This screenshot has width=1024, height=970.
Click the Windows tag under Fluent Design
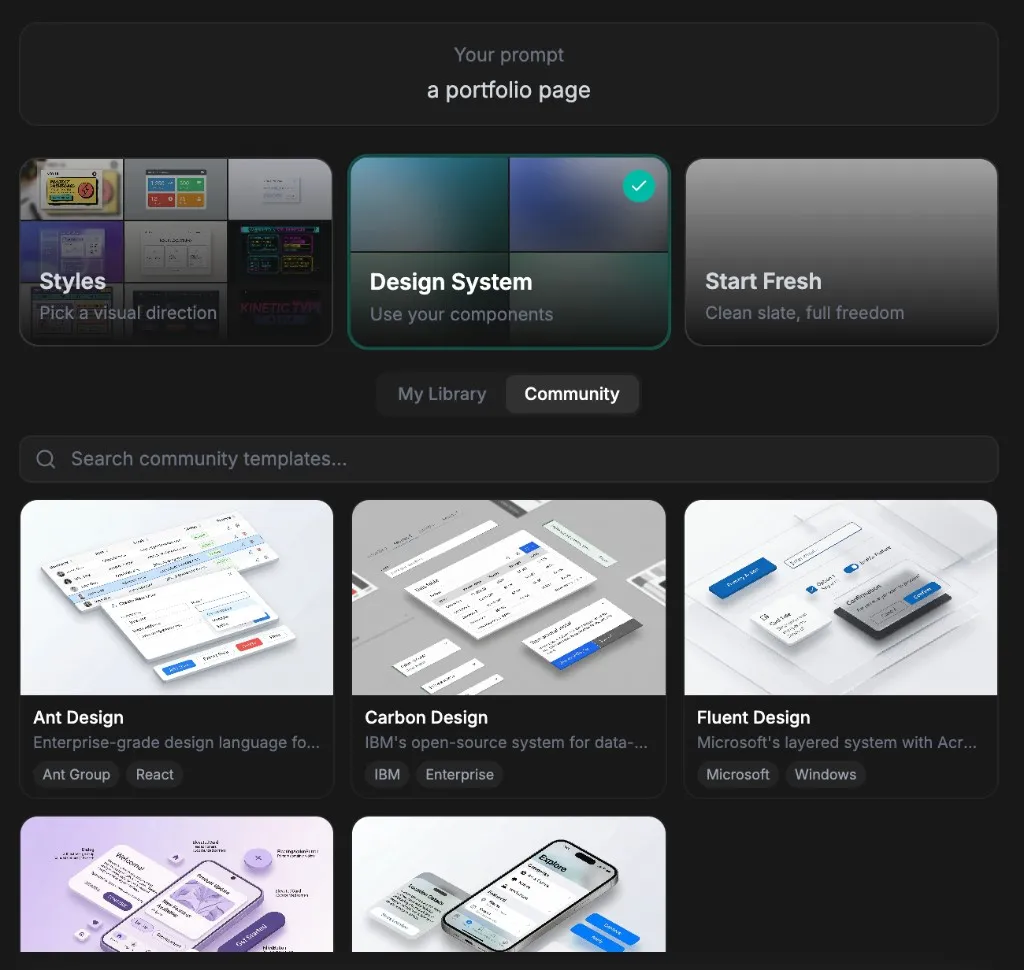825,774
